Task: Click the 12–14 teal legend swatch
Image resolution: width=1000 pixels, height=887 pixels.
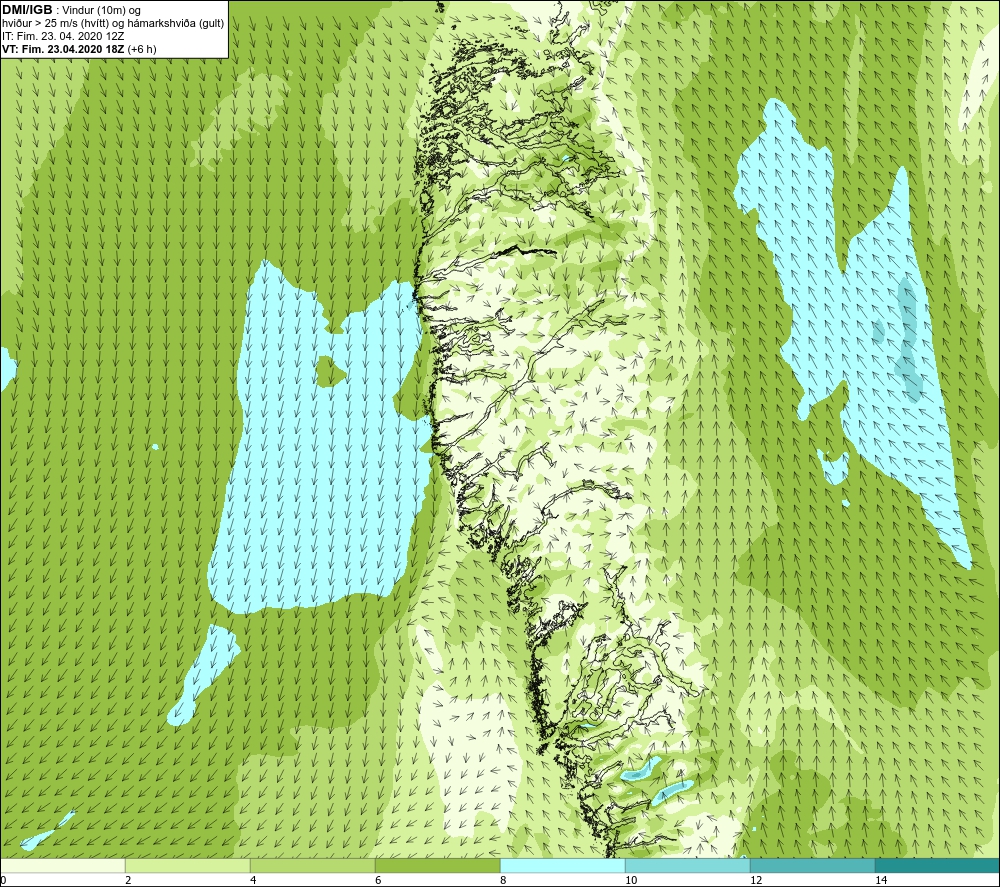Action: pos(812,865)
